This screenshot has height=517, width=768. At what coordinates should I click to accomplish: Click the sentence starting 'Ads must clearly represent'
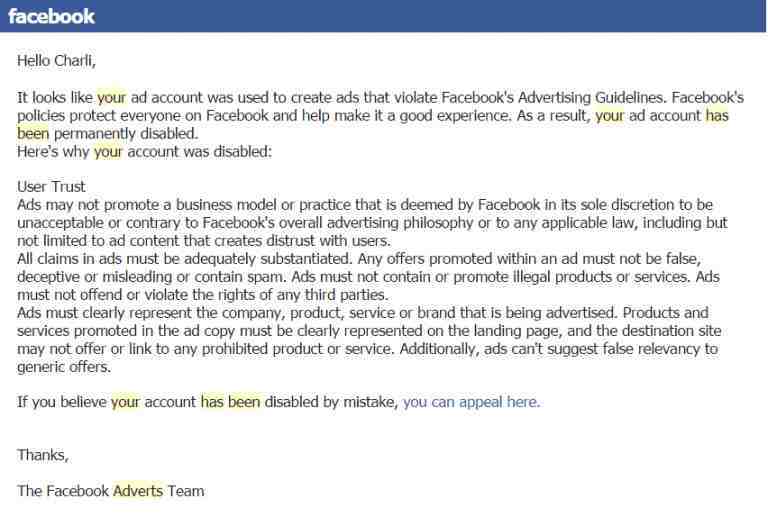(318, 312)
